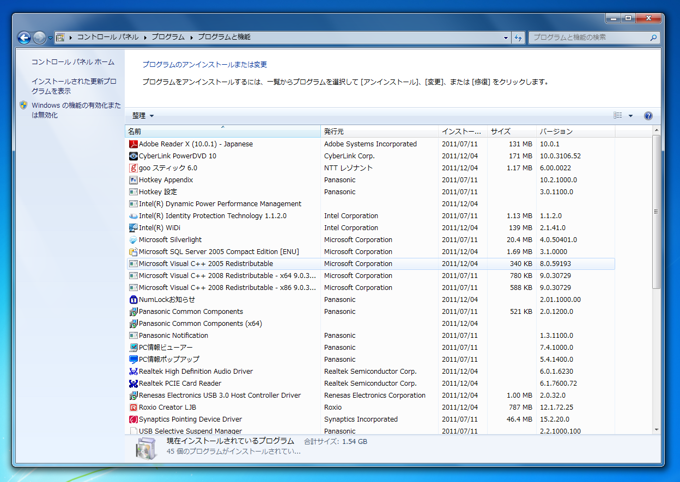This screenshot has width=680, height=482.
Task: Click the PC情報ビューアー icon
Action: click(133, 348)
